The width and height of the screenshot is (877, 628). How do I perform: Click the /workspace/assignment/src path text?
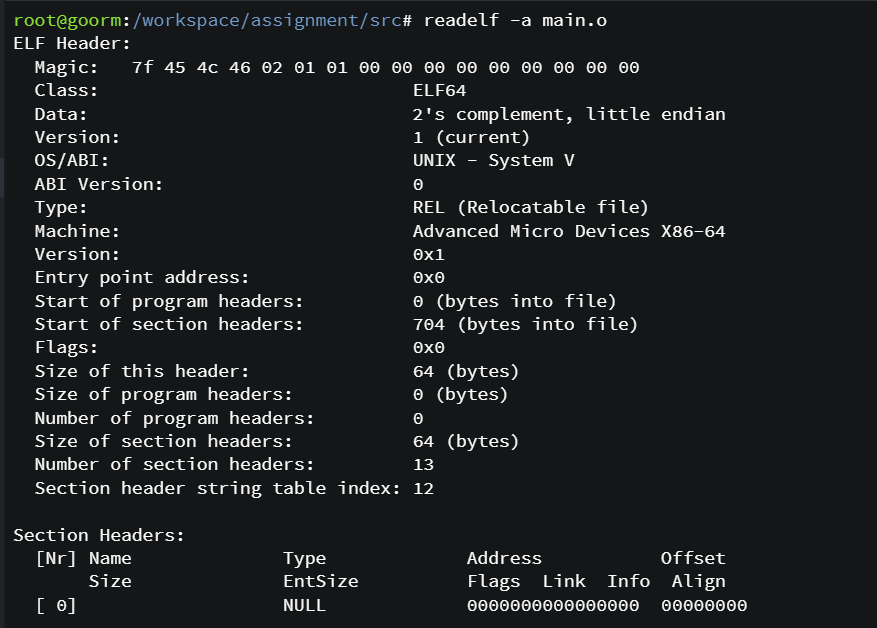267,21
